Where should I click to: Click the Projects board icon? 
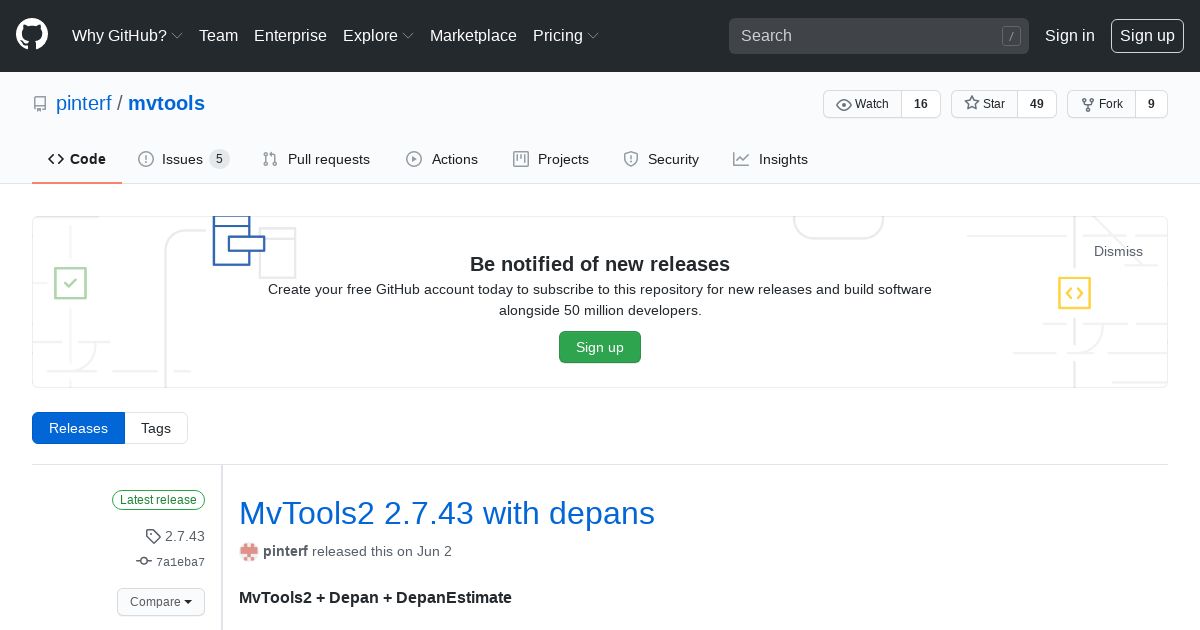point(521,159)
